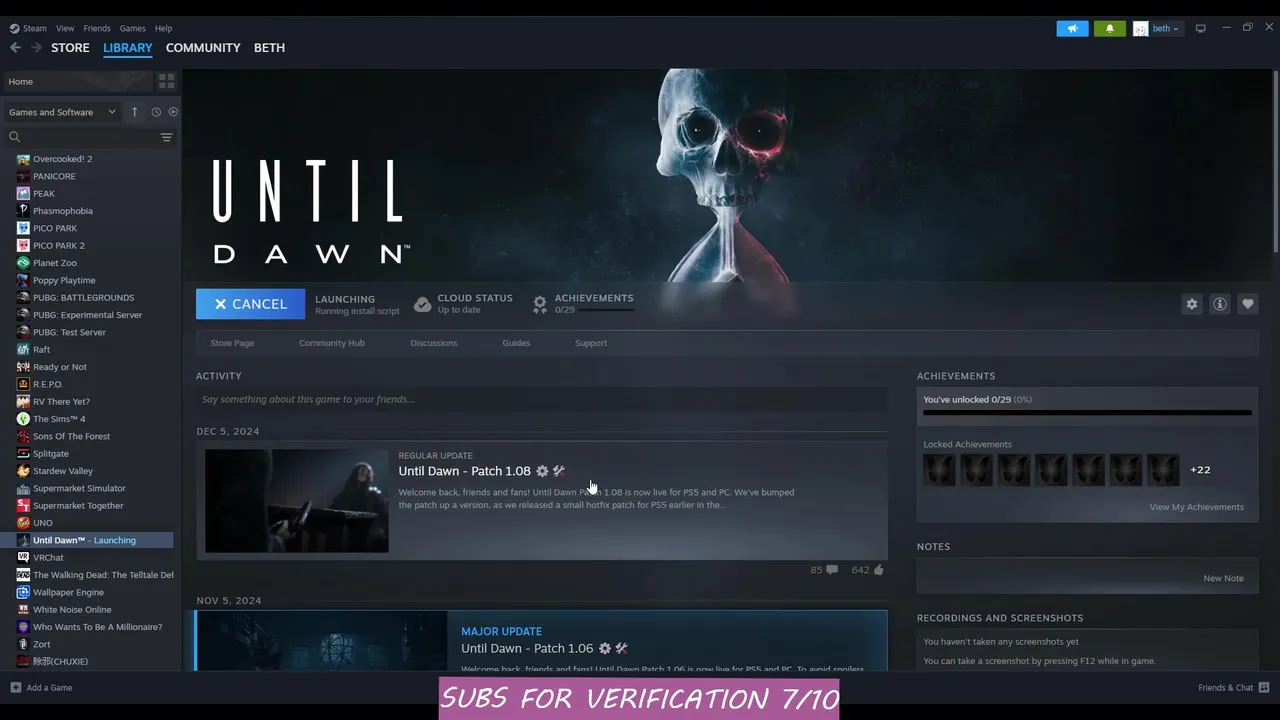Click the library search magnifier icon
Image resolution: width=1280 pixels, height=720 pixels.
tap(14, 137)
